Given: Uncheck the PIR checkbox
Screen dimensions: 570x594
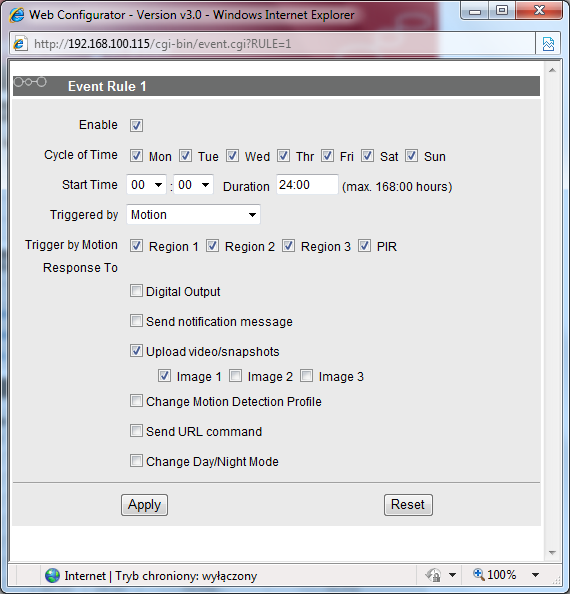Looking at the screenshot, I should tap(365, 246).
